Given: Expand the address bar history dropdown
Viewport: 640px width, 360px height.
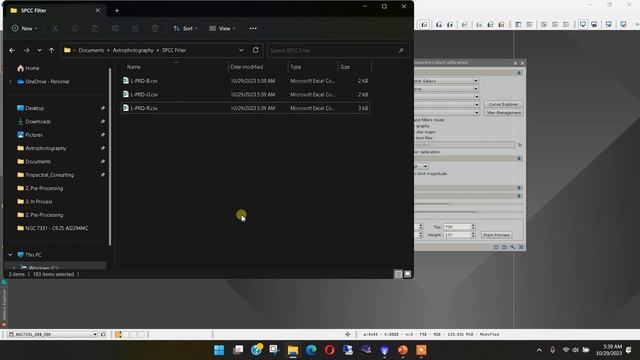Looking at the screenshot, I should point(241,50).
